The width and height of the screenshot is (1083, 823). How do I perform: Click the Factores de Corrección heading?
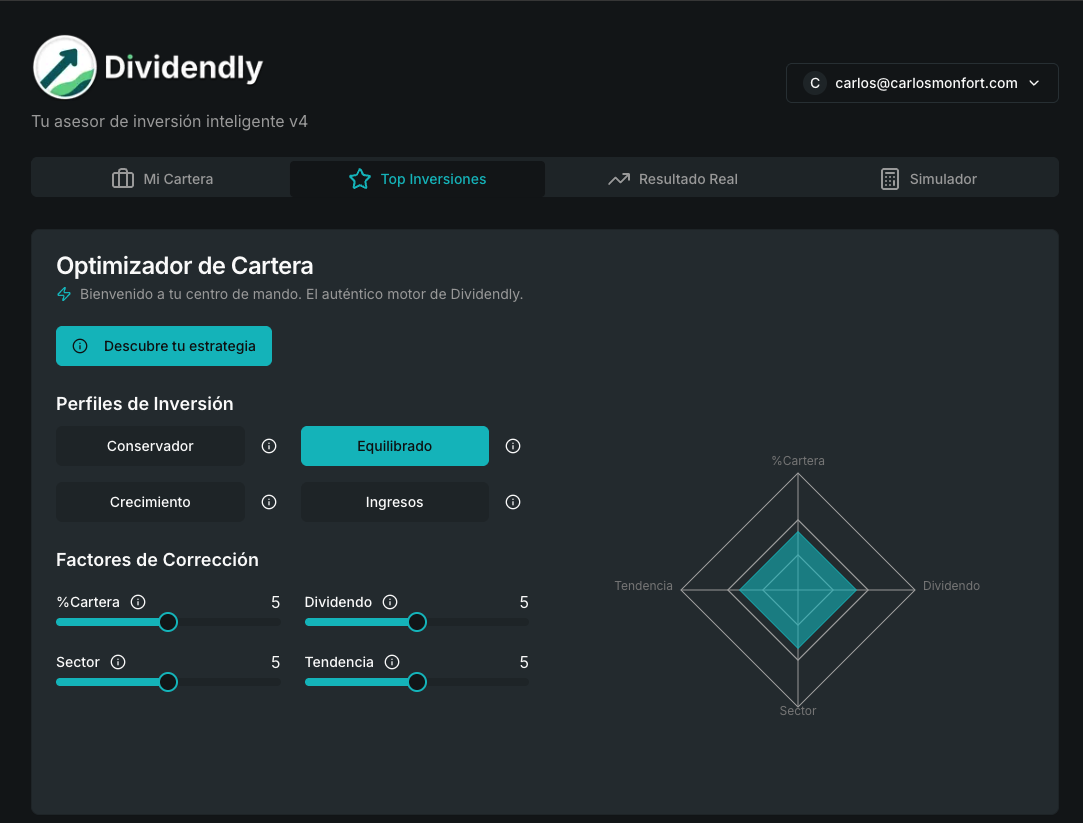coord(157,560)
